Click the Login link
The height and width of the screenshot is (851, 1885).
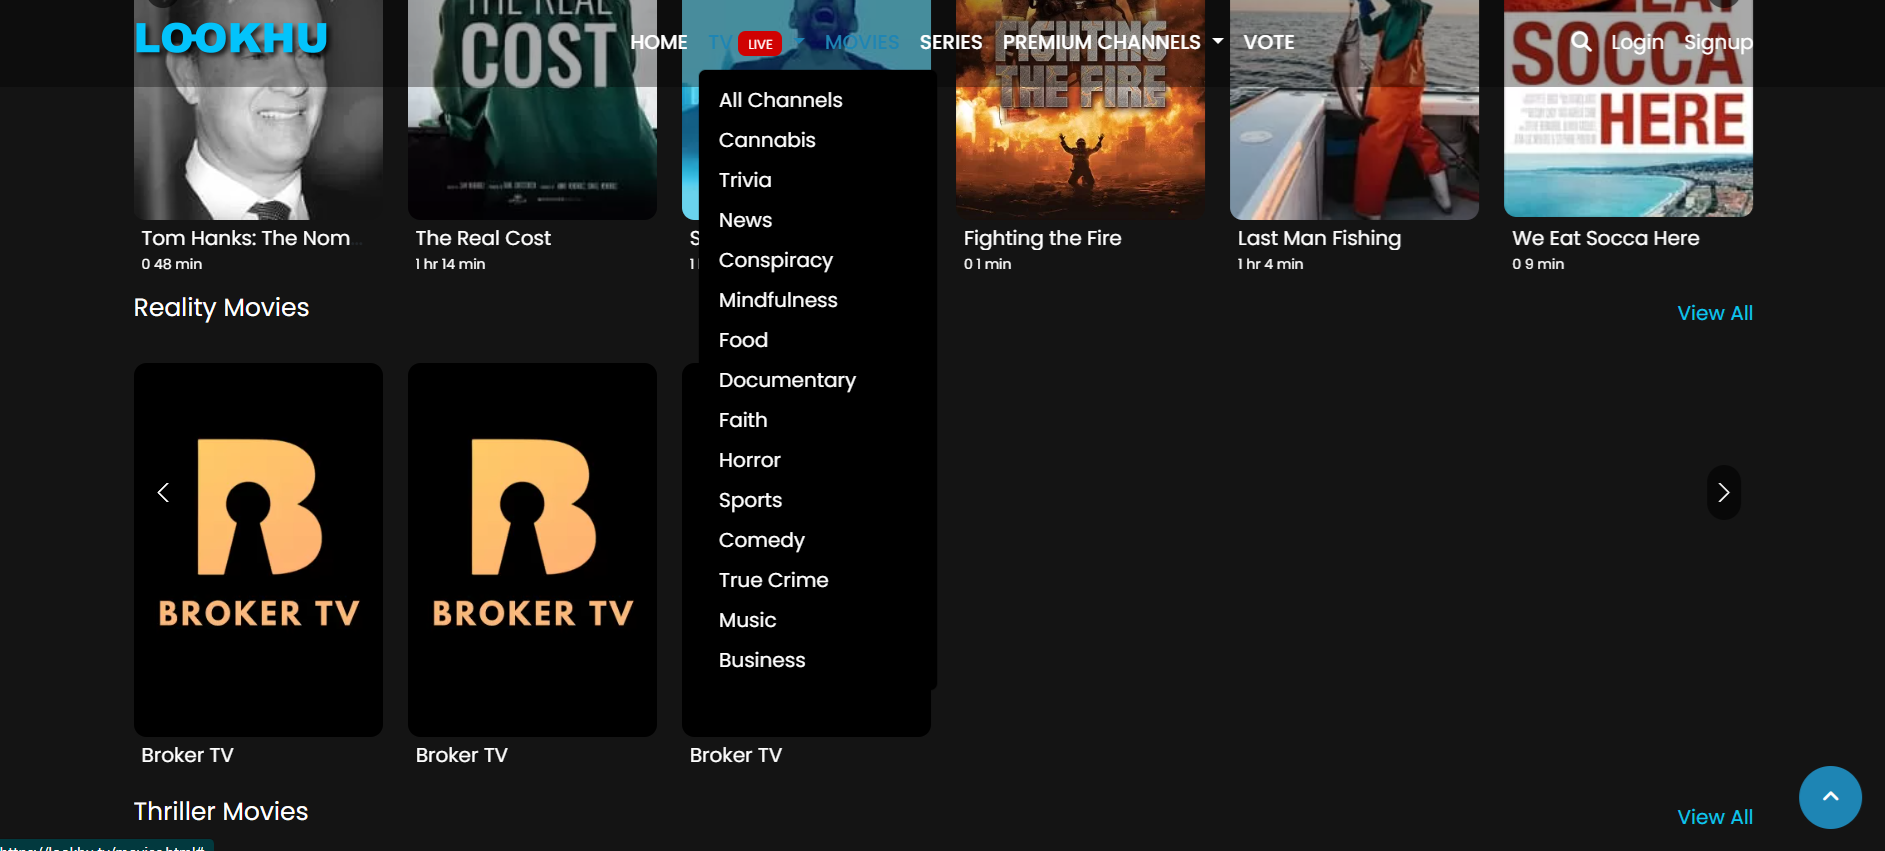[x=1637, y=42]
